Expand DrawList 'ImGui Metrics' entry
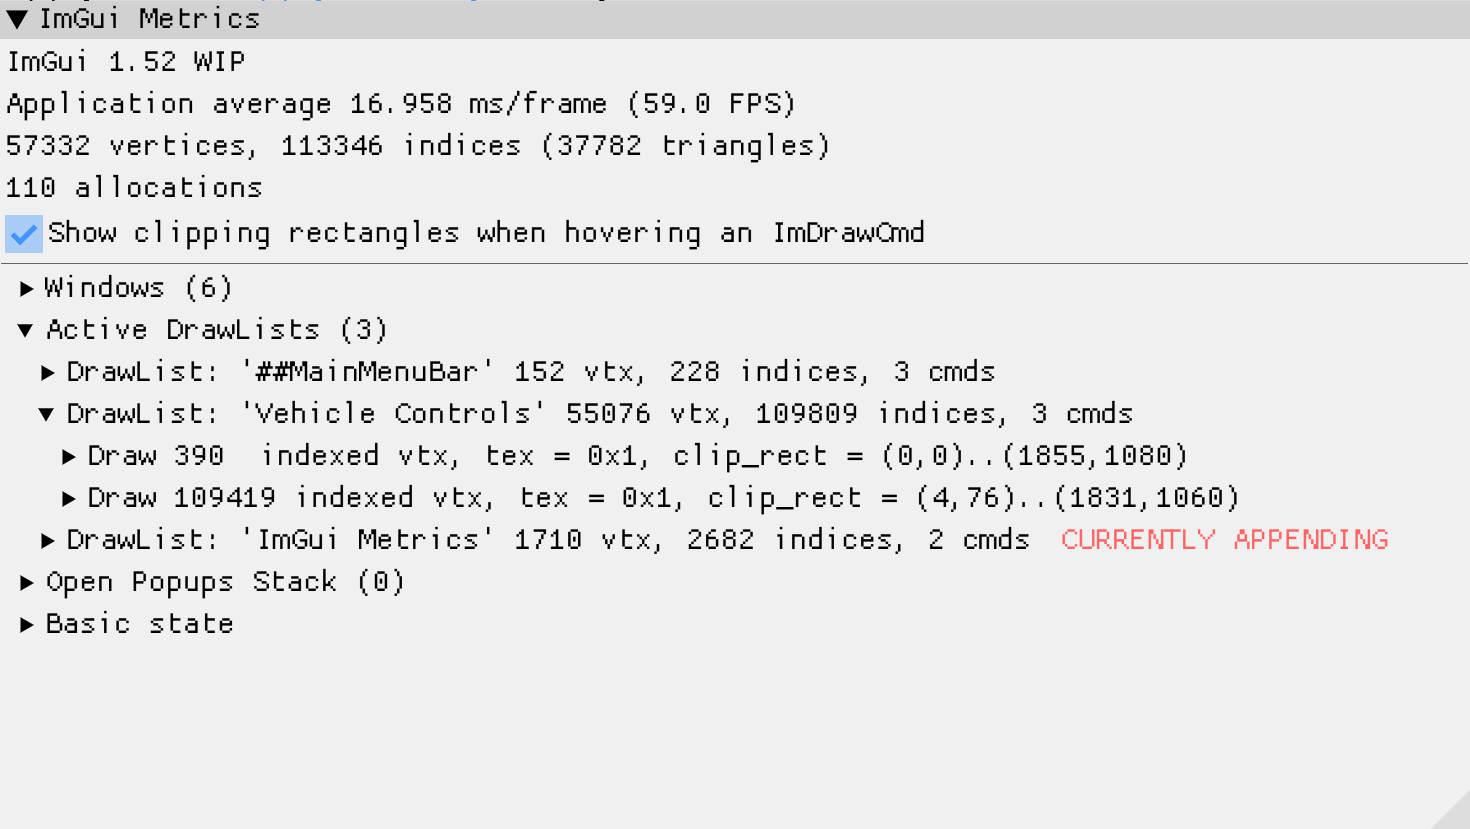 tap(47, 539)
